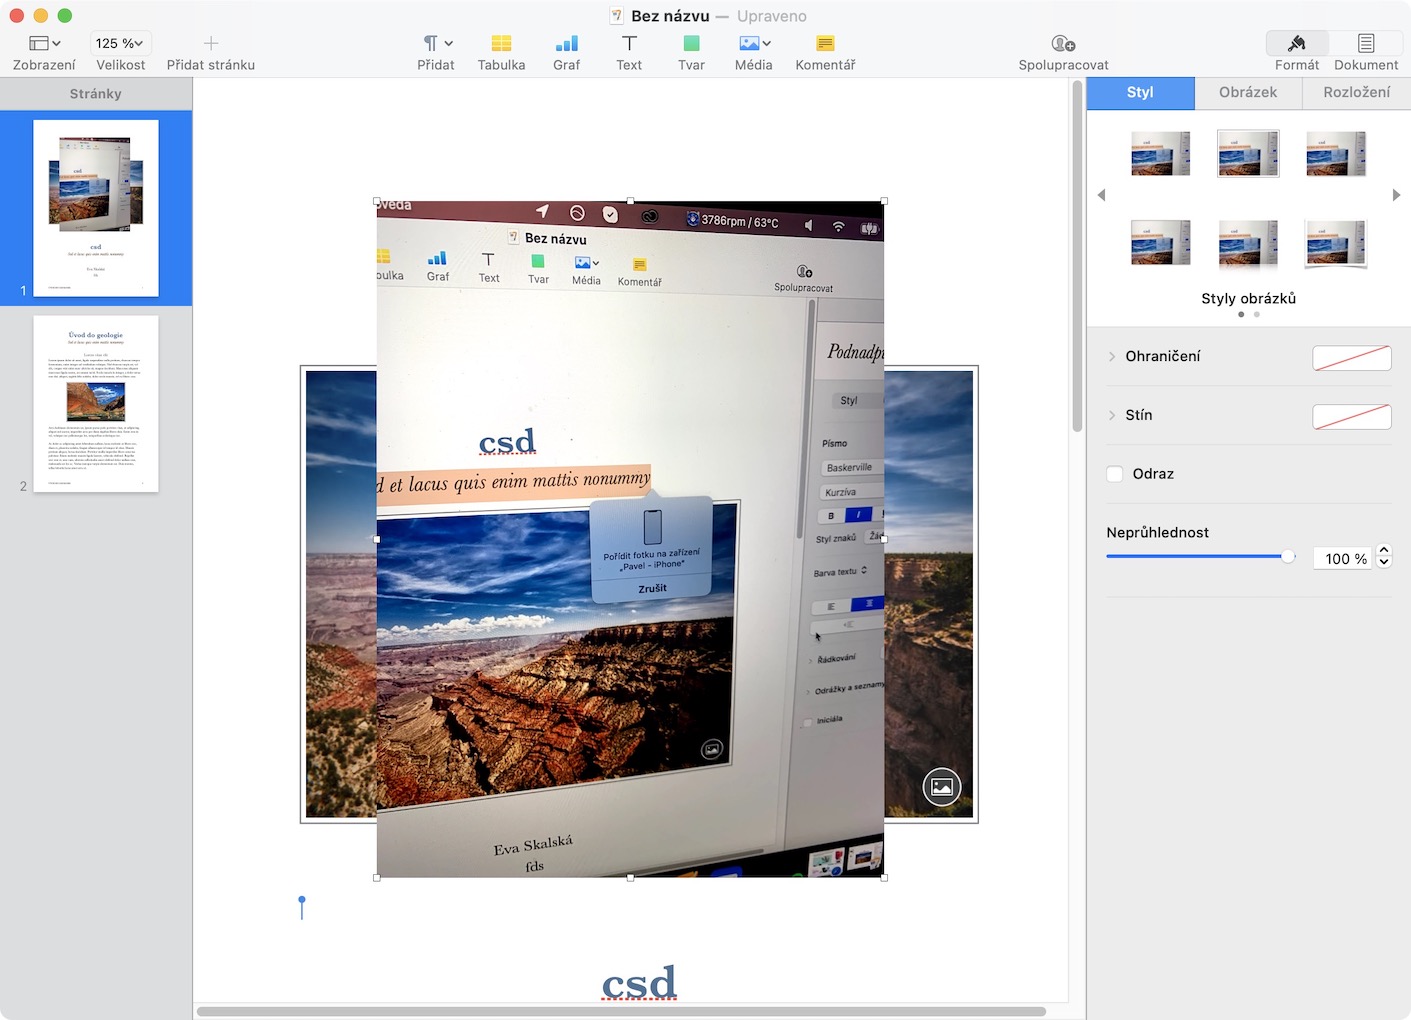Screen dimensions: 1411x1020
Task: Enable the Odraz reflection checkbox
Action: coord(1115,474)
